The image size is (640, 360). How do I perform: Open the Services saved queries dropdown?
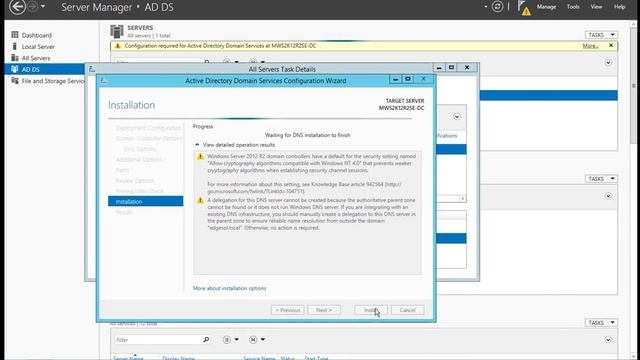258,340
